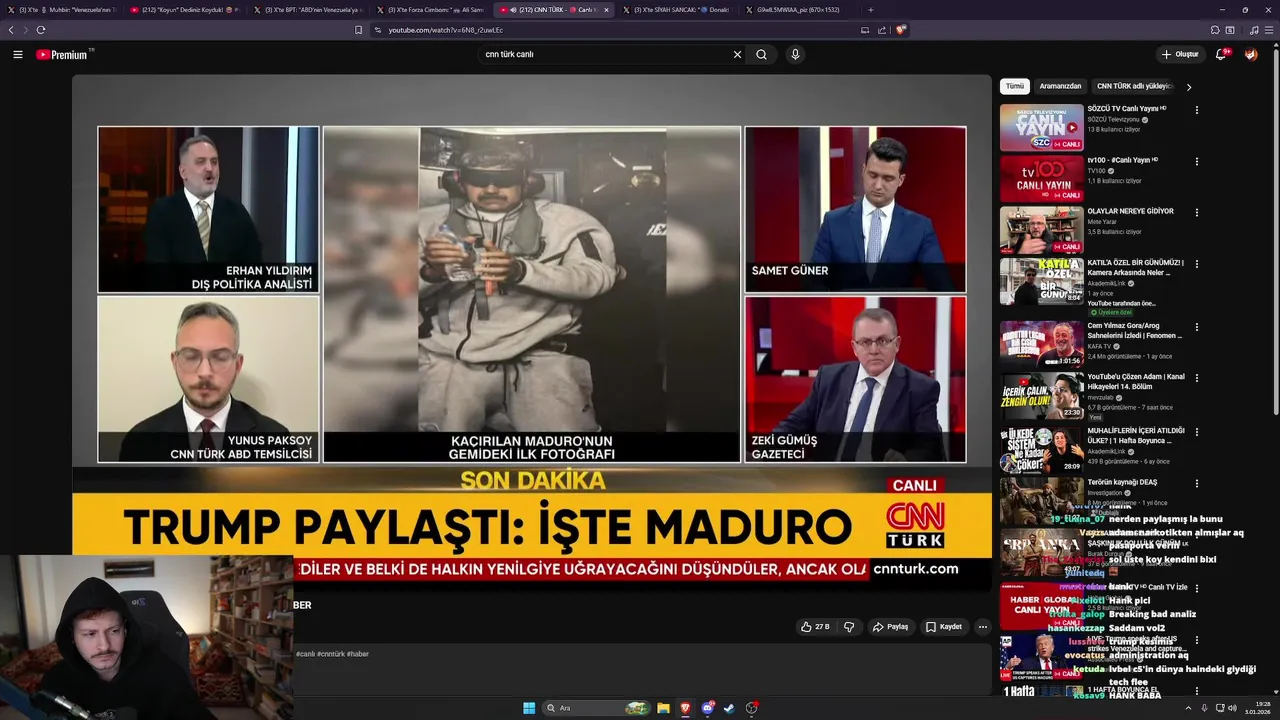
Task: Click the taskbar Ara search box
Action: click(596, 708)
